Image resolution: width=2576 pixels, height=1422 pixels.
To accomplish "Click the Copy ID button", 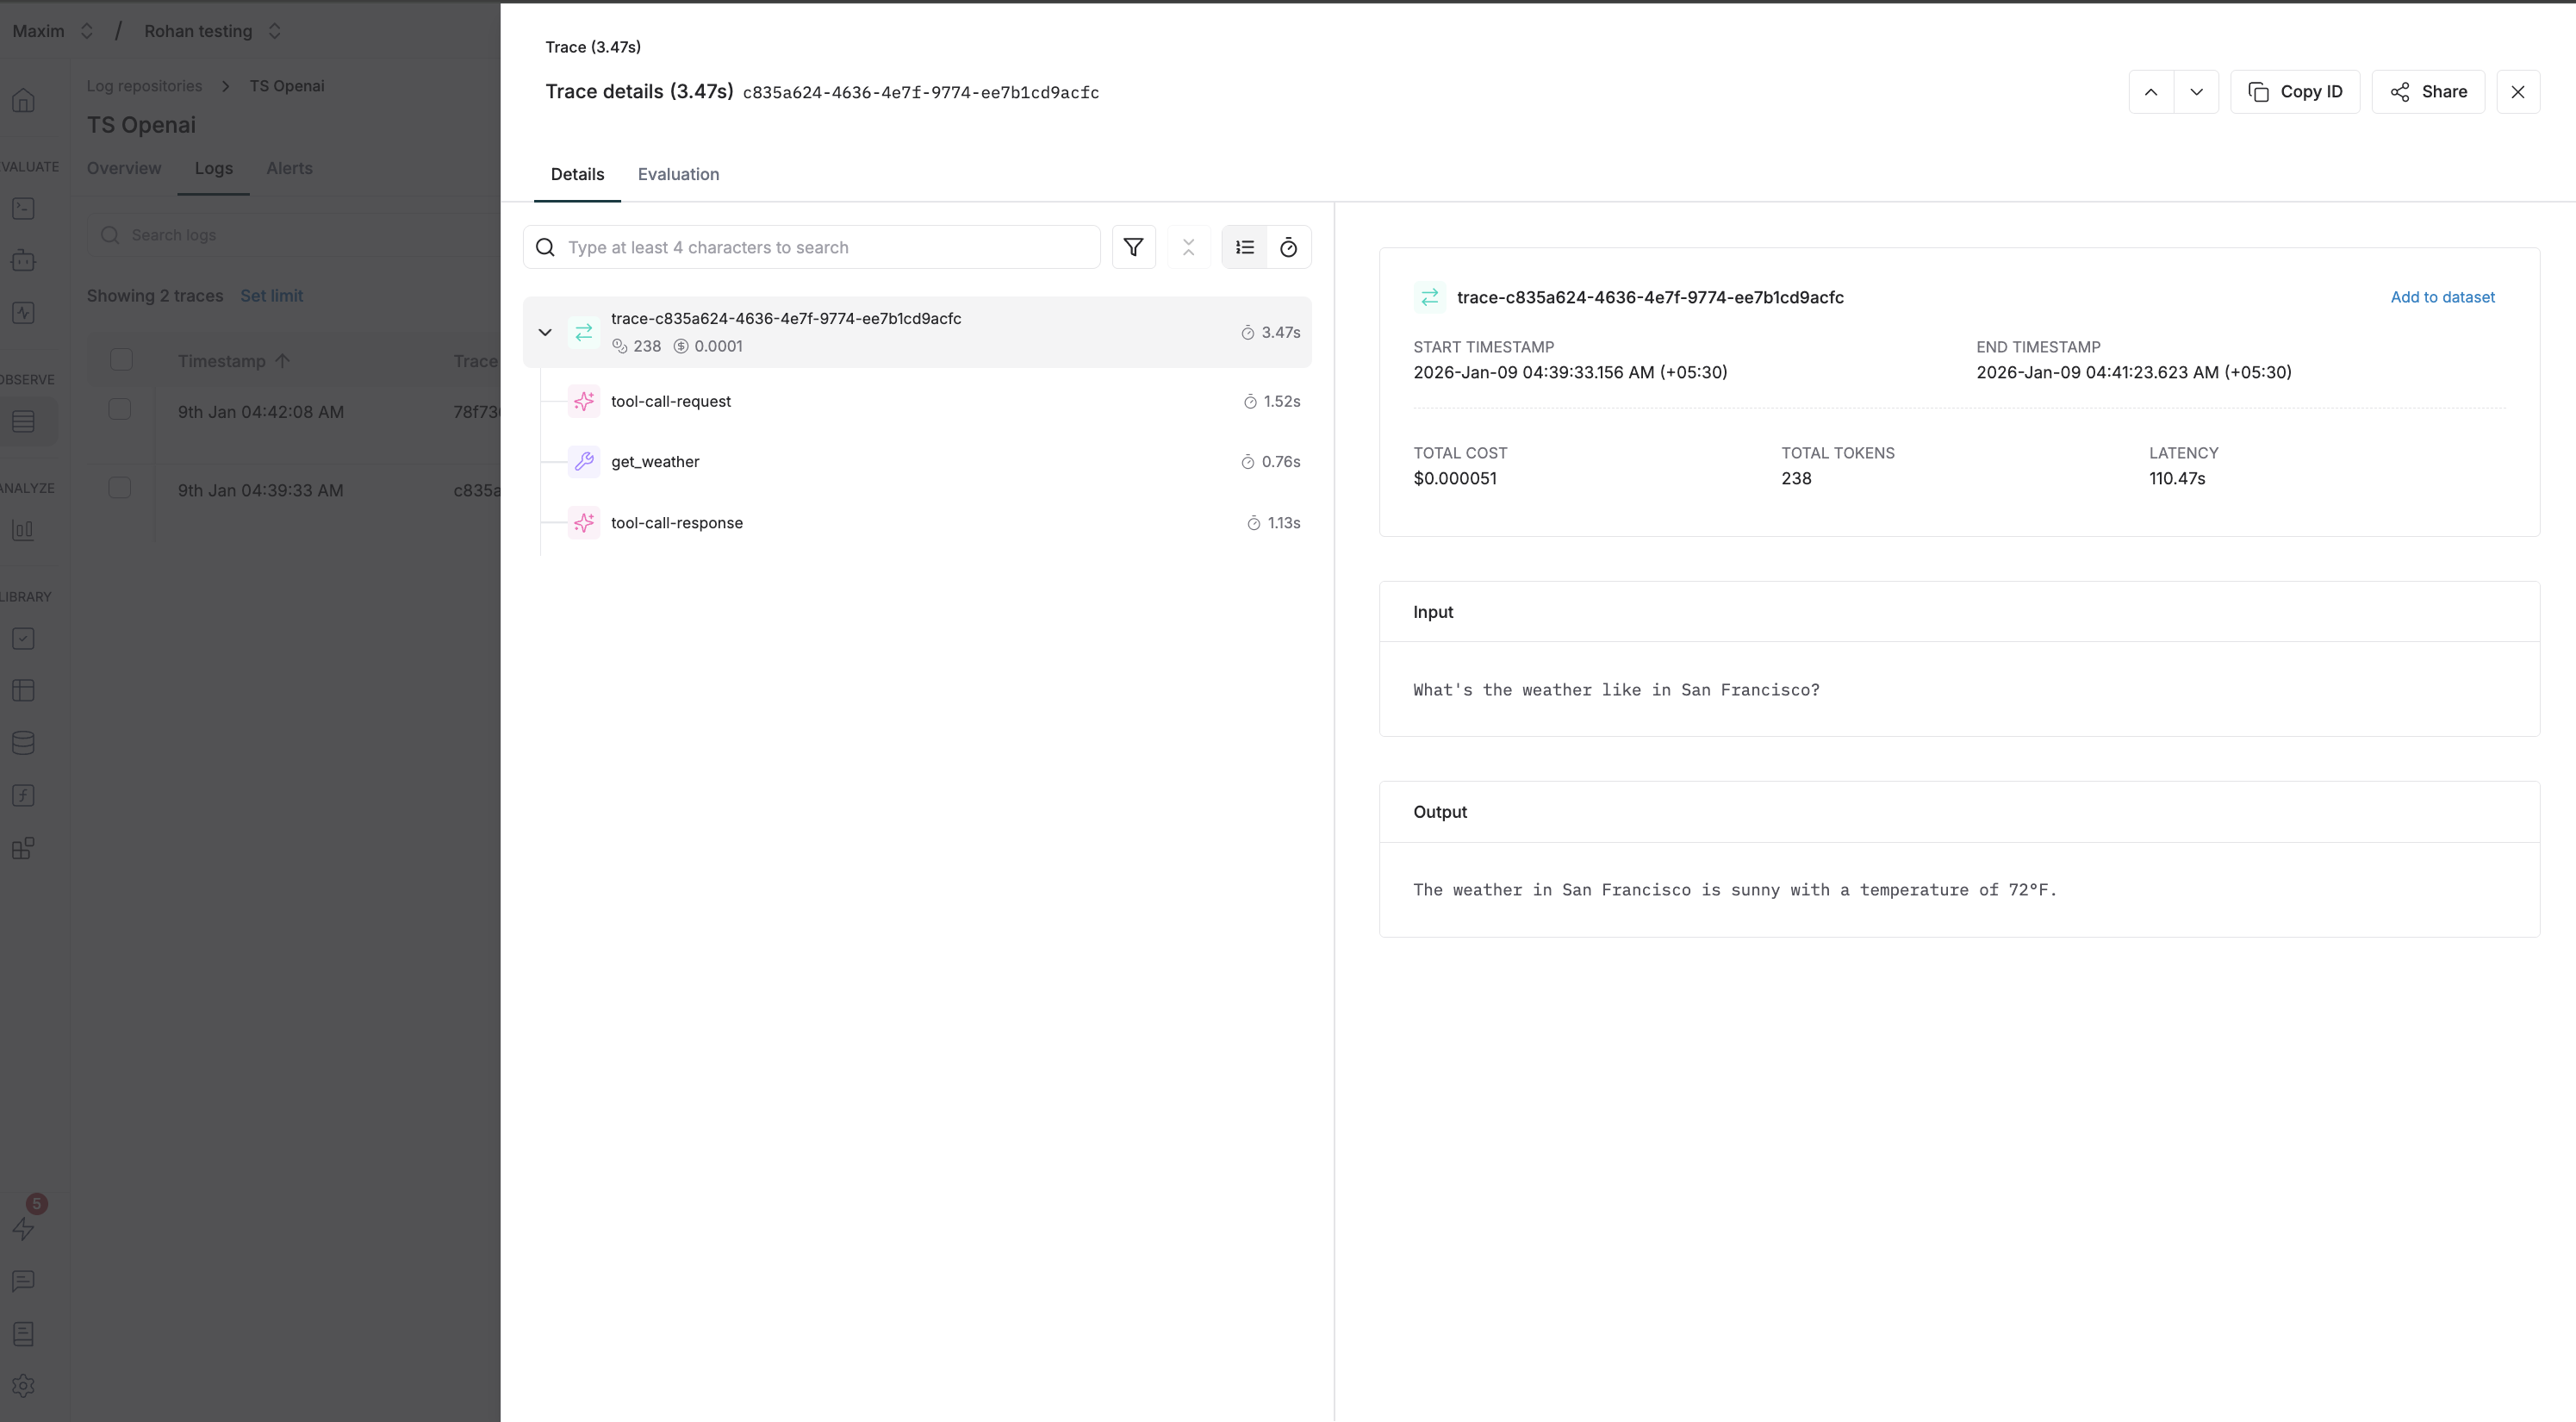I will coord(2295,91).
